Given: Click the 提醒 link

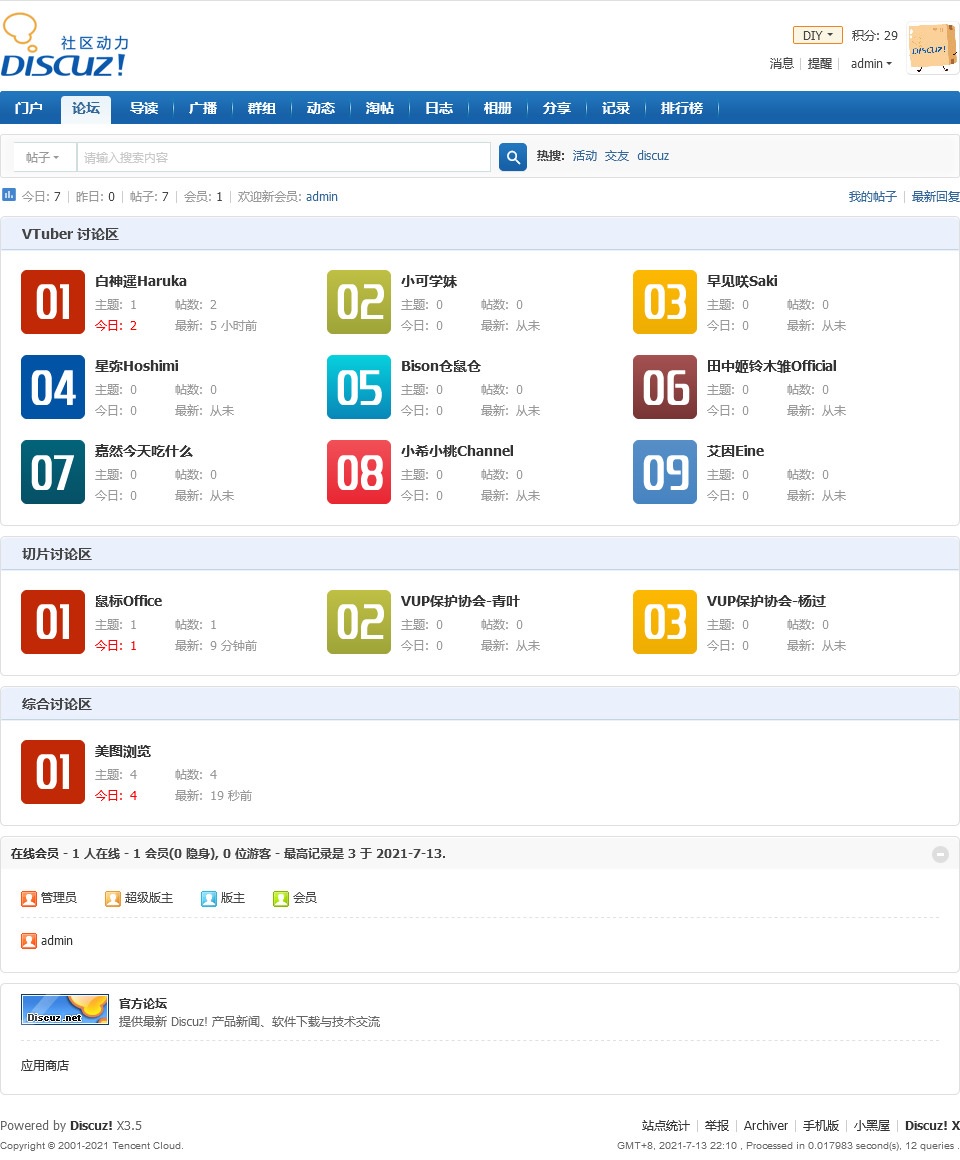Looking at the screenshot, I should [x=819, y=64].
